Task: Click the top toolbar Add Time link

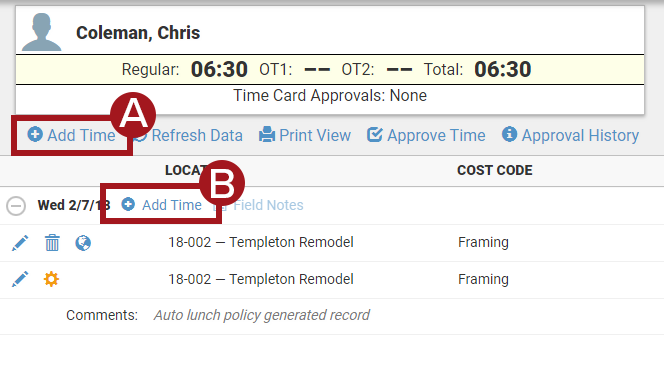Action: click(x=72, y=136)
